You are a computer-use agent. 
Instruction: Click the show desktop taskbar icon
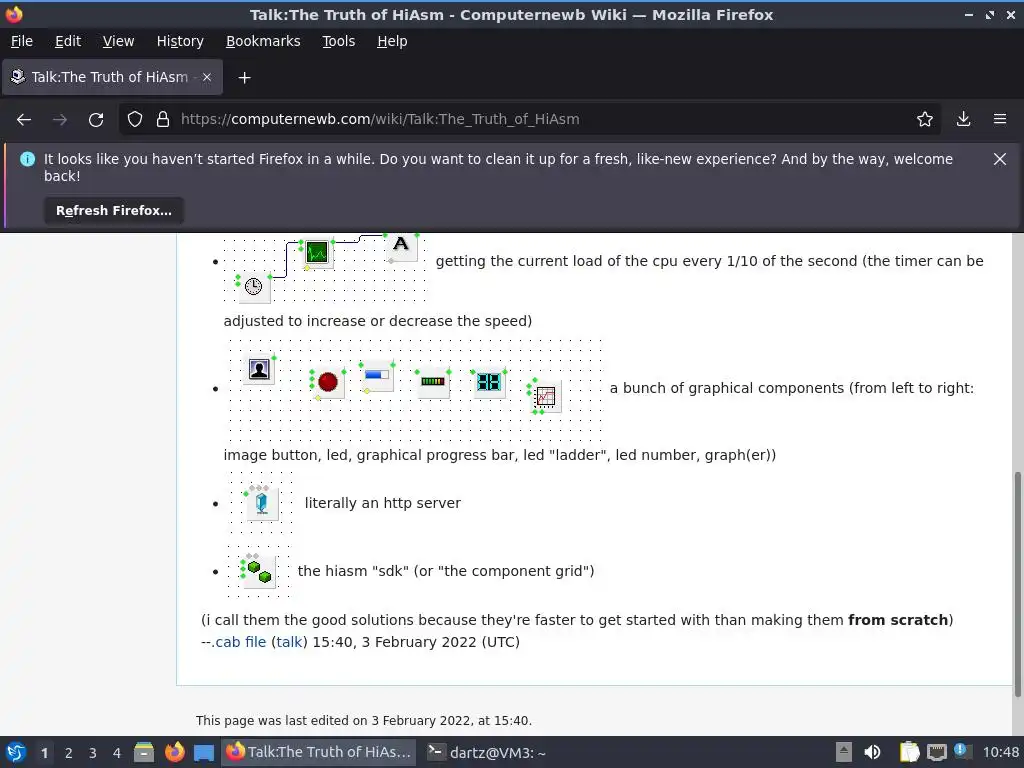pos(204,753)
